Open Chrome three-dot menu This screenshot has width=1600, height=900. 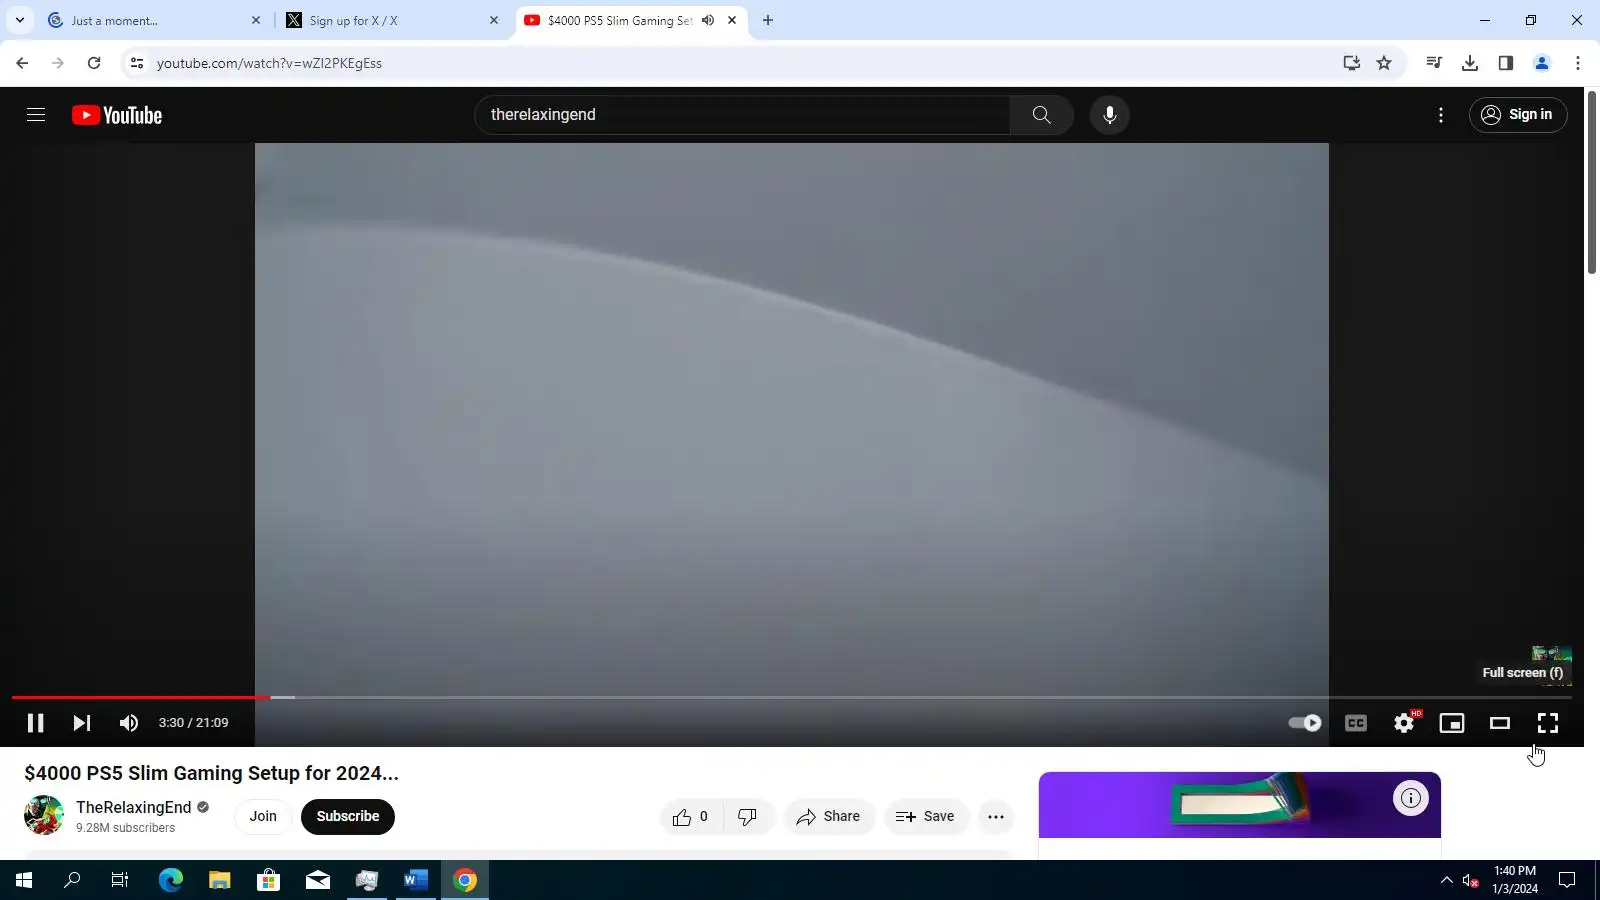(1578, 63)
